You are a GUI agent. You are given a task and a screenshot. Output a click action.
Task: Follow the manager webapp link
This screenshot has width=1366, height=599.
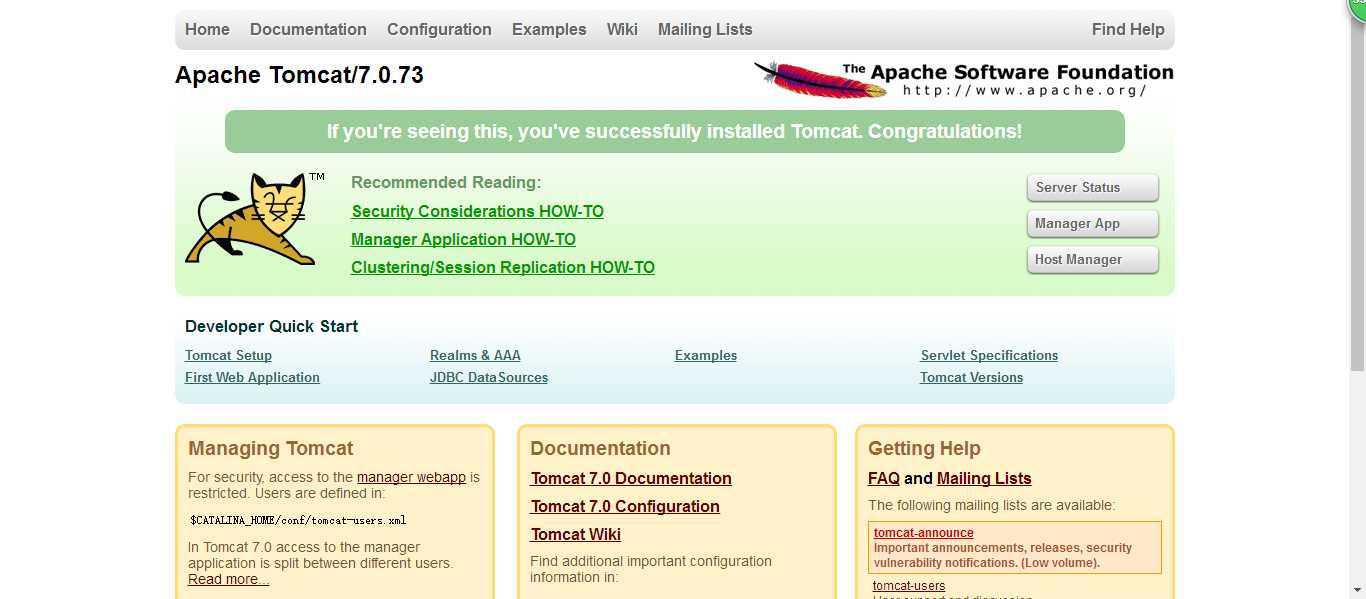(x=411, y=477)
